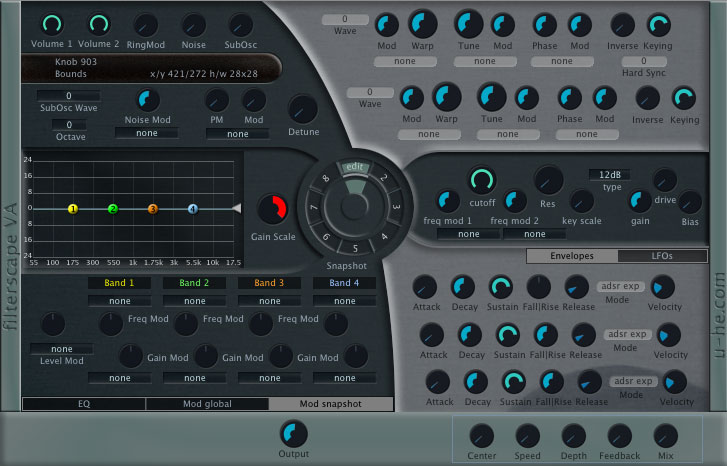
Task: Select snapshot 4 on the wheel
Action: (384, 236)
